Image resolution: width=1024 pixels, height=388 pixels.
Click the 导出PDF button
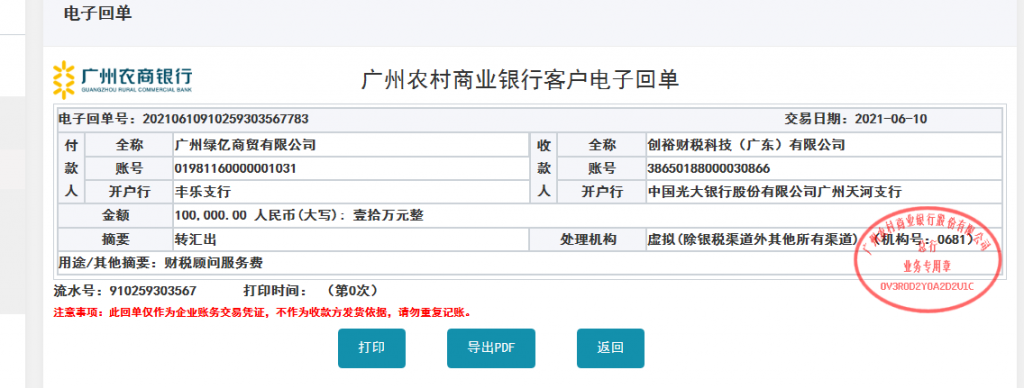(491, 348)
